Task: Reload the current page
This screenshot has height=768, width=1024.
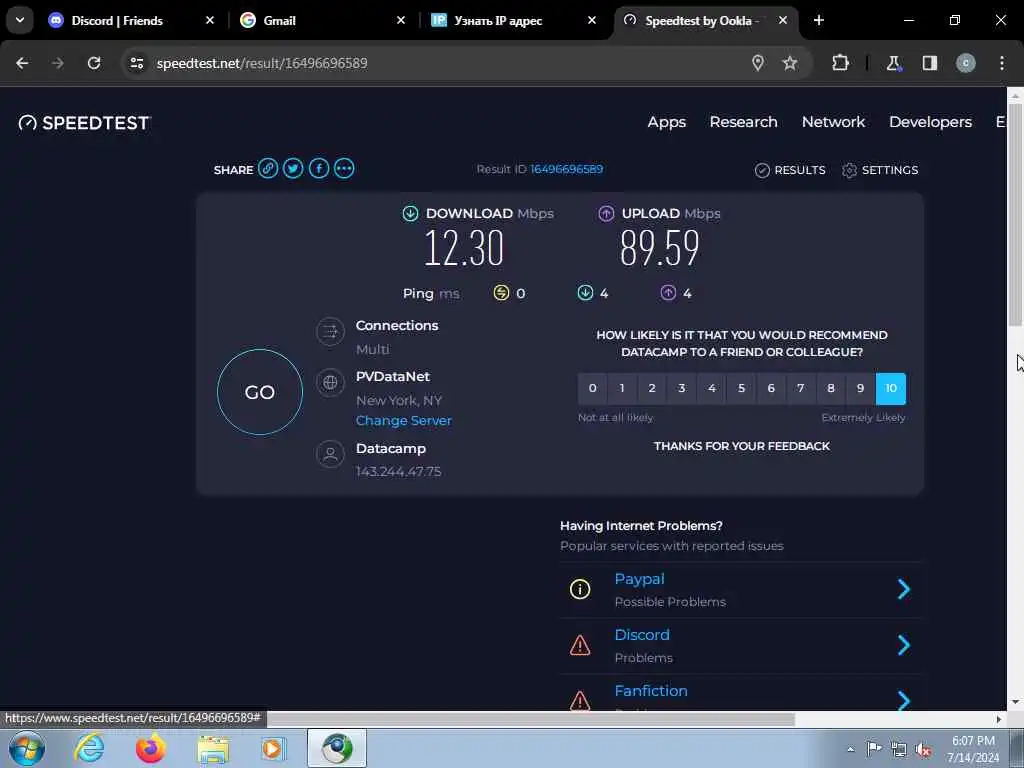Action: click(94, 63)
